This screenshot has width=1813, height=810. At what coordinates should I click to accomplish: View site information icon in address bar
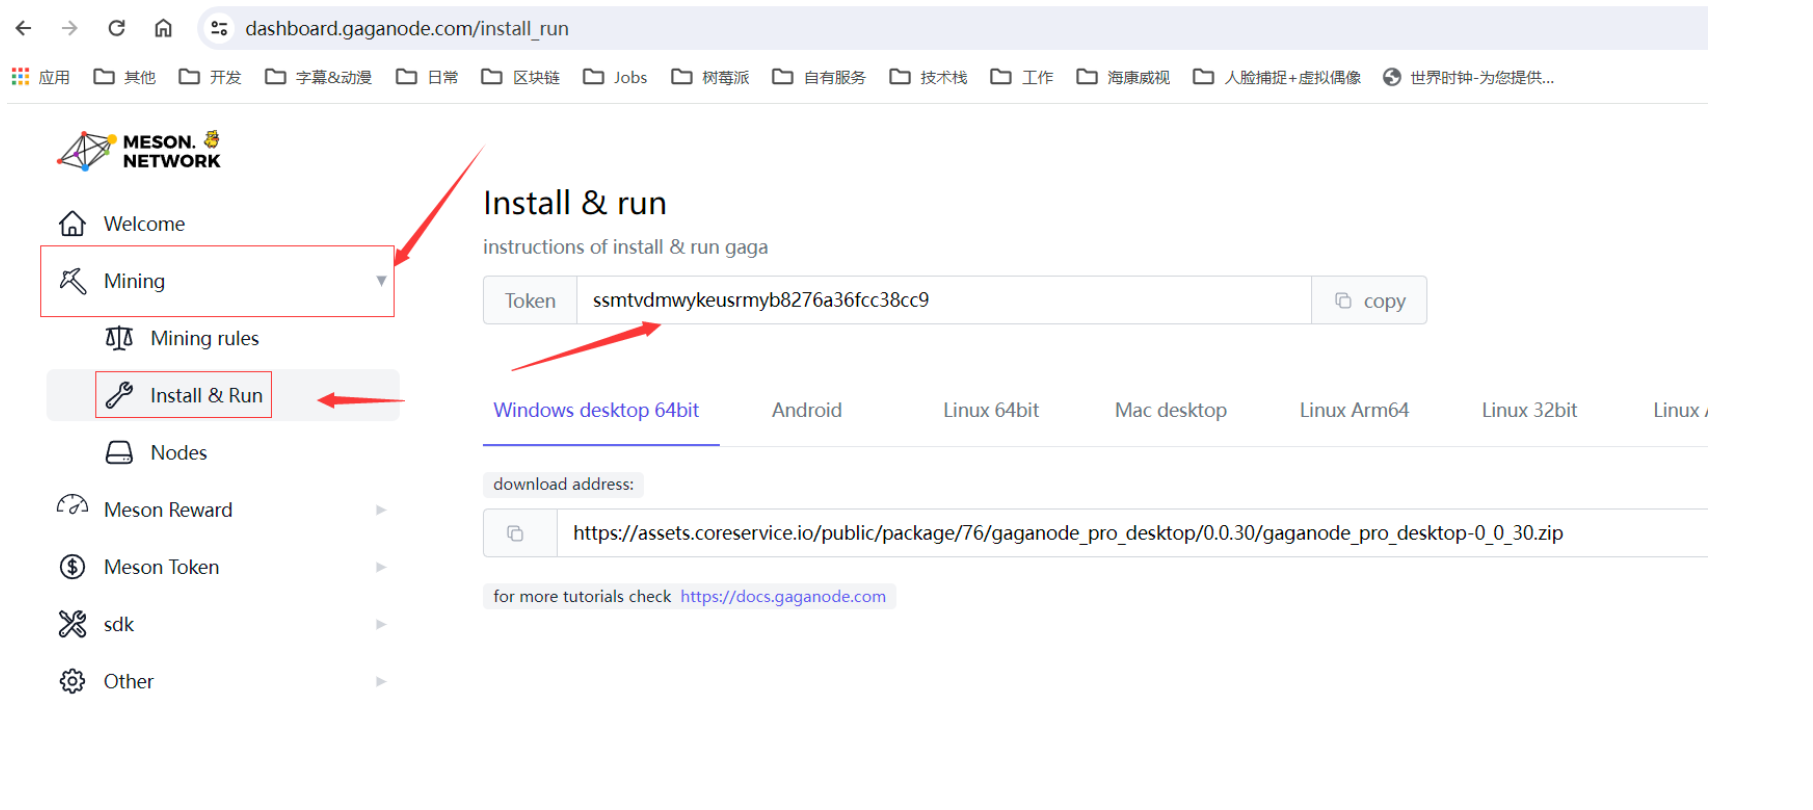point(219,28)
